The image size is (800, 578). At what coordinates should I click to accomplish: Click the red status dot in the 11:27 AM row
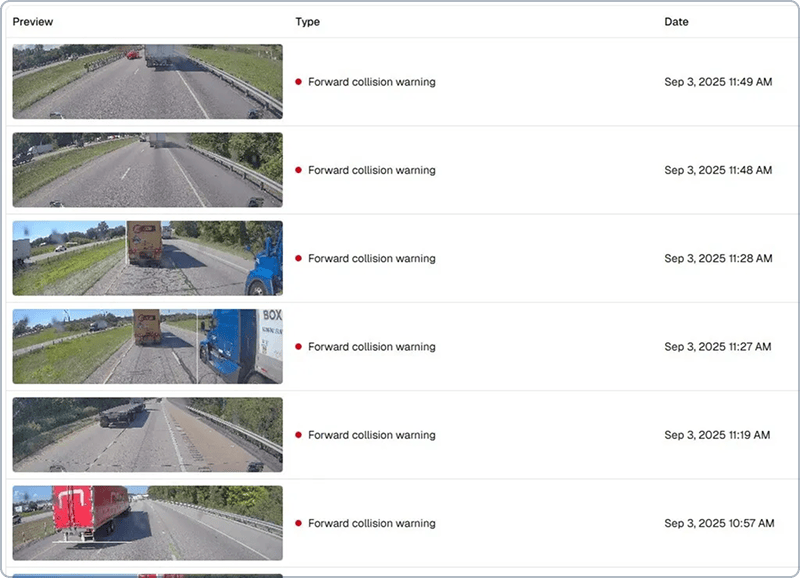tap(299, 347)
